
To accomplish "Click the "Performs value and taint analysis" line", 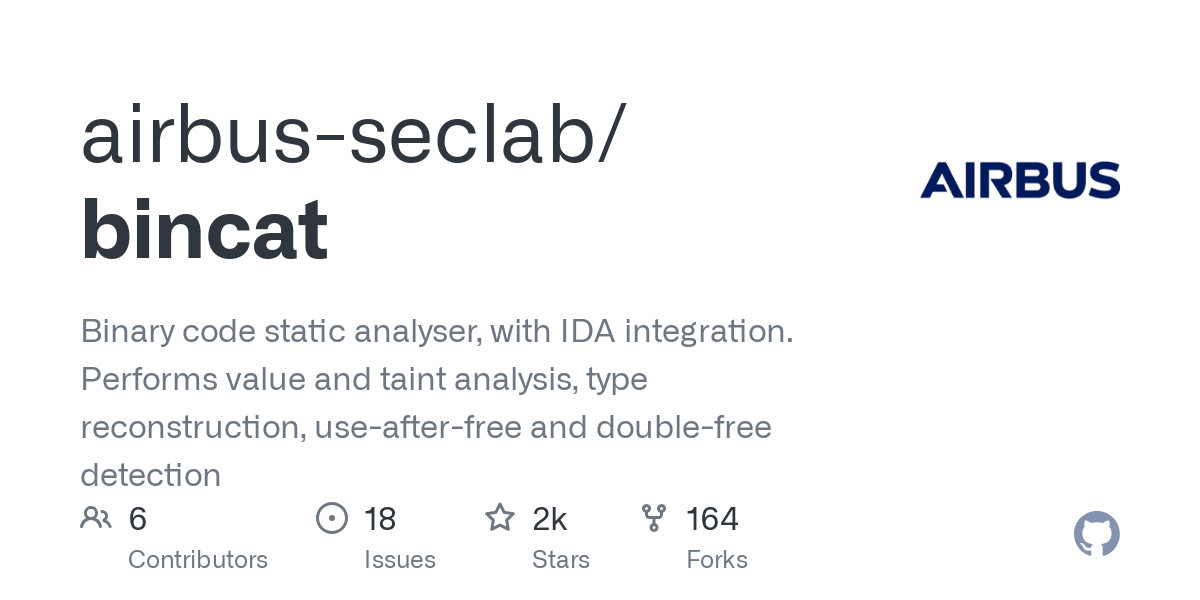I will coord(364,379).
